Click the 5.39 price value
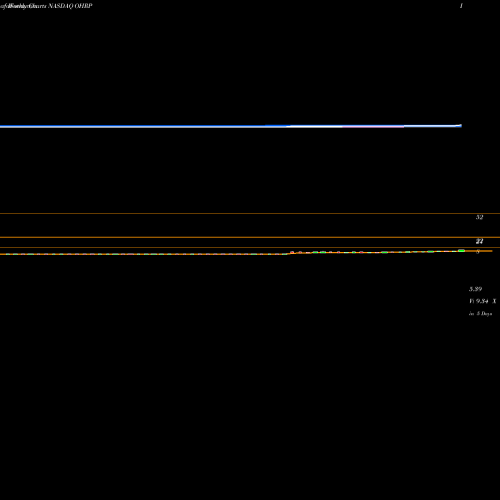 tap(475, 289)
